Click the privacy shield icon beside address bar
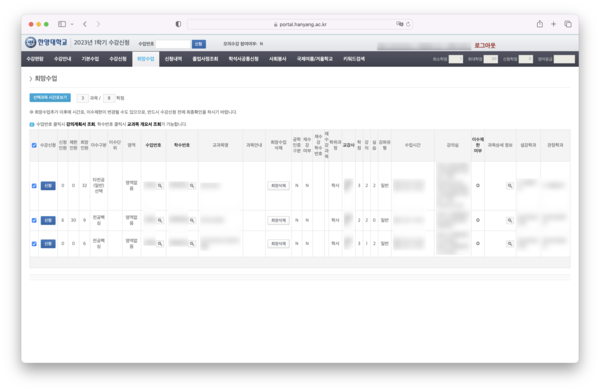This screenshot has height=391, width=600. click(178, 24)
